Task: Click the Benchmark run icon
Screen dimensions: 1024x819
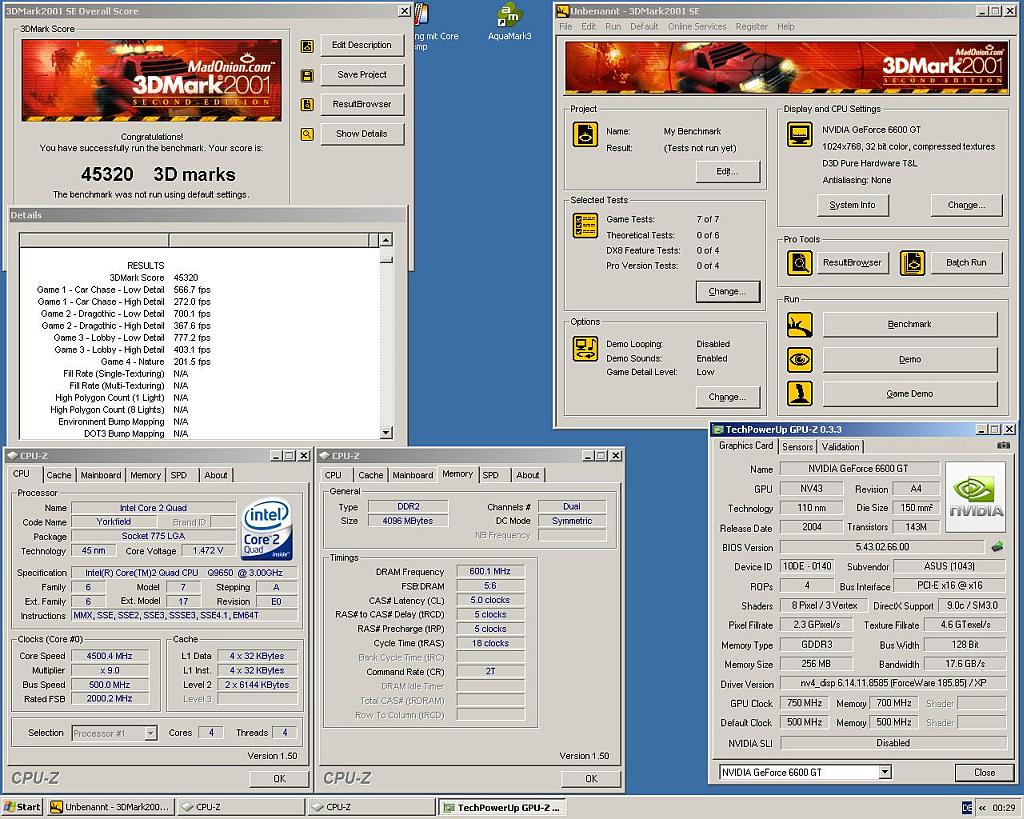Action: [799, 325]
